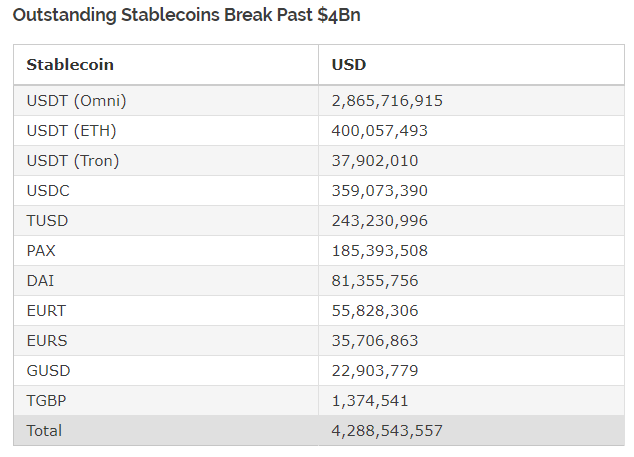Image resolution: width=634 pixels, height=457 pixels.
Task: Click the USD column header
Action: tap(349, 65)
